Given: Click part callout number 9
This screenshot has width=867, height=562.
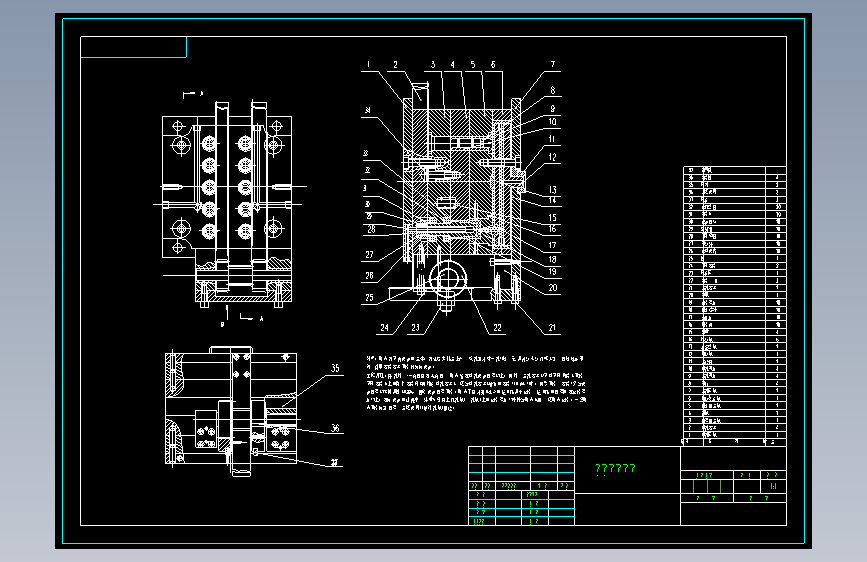Looking at the screenshot, I should [552, 109].
